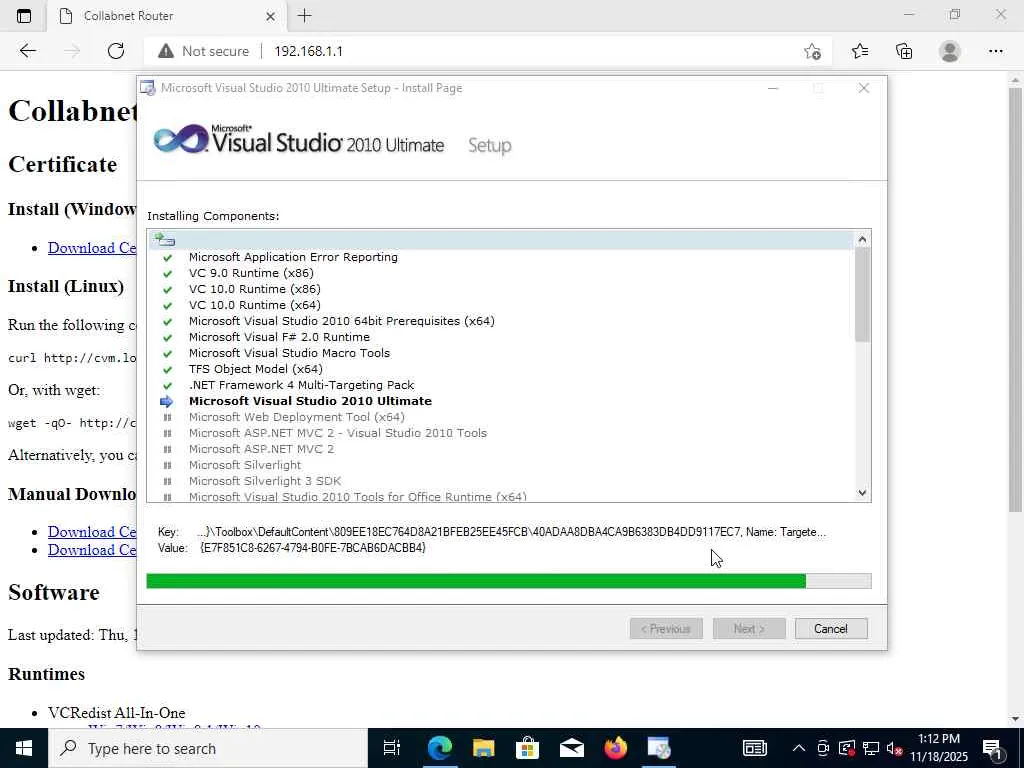Click first Download link under Manual Download
Screen dimensions: 1024x768
point(92,532)
